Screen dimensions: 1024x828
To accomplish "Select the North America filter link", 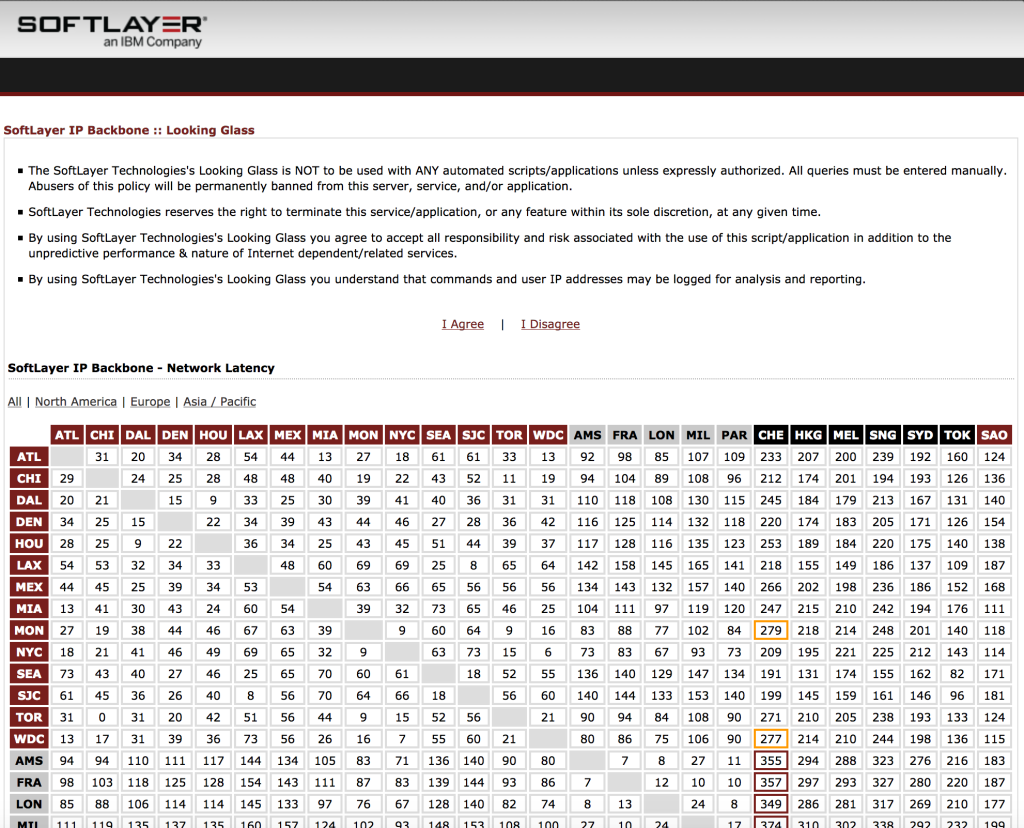I will pos(76,402).
